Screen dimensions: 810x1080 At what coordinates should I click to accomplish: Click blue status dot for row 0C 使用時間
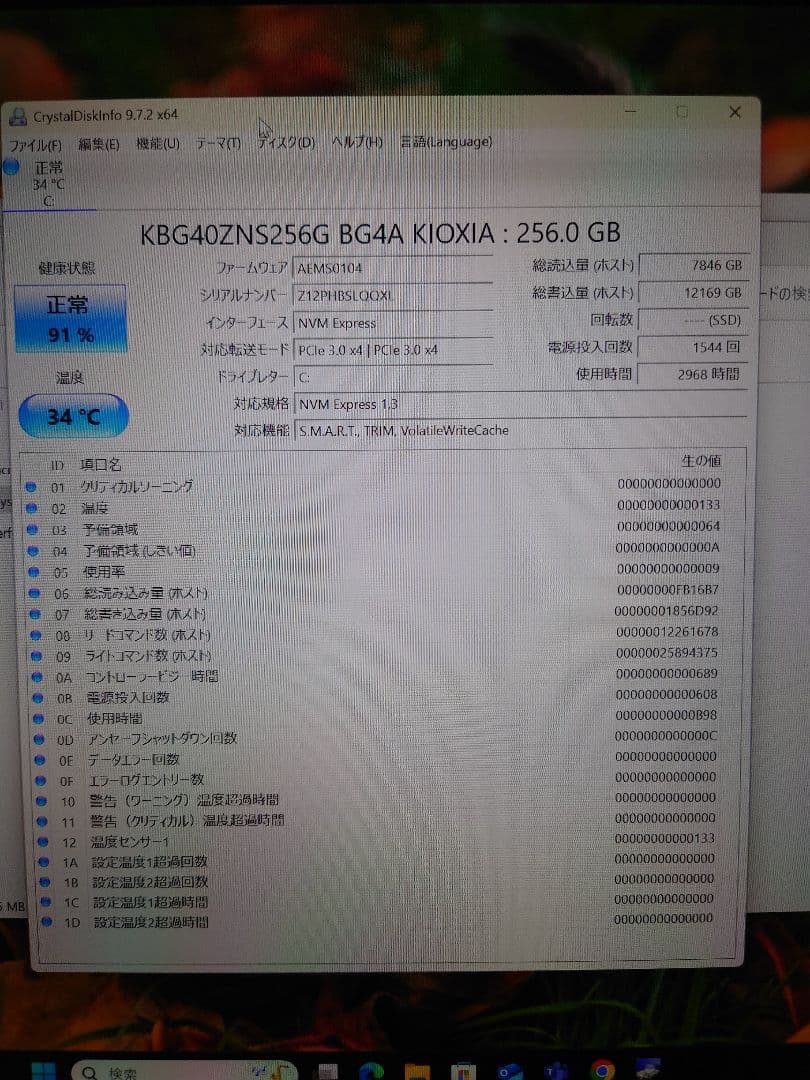click(x=35, y=718)
